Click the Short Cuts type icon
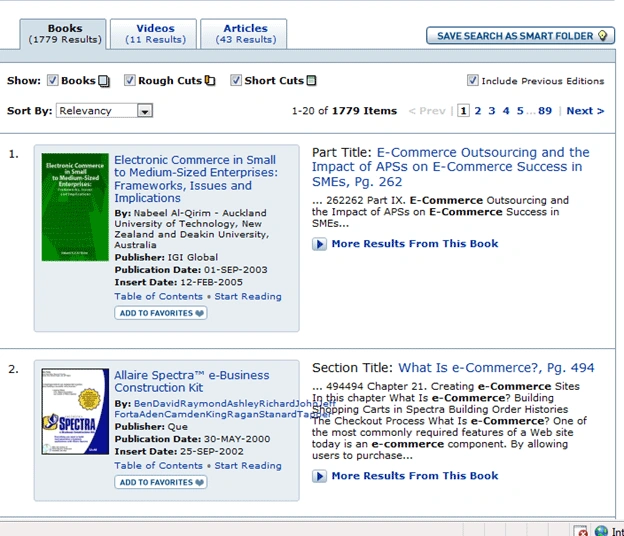Screen dimensions: 624x536 point(312,81)
